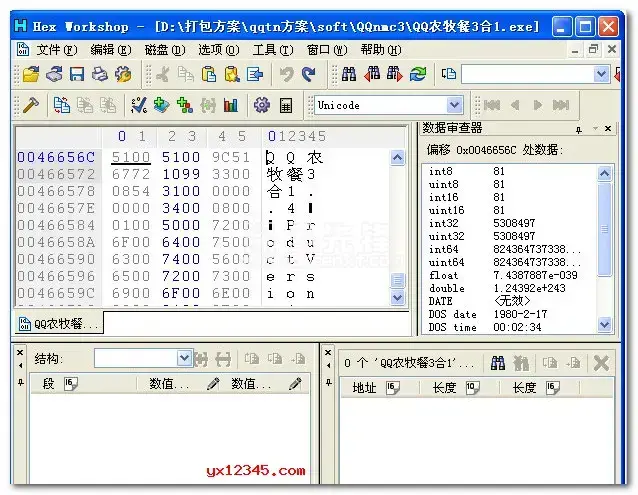Click hex editor scrollbar down arrow
Screen dimensions: 638x495
click(x=398, y=298)
